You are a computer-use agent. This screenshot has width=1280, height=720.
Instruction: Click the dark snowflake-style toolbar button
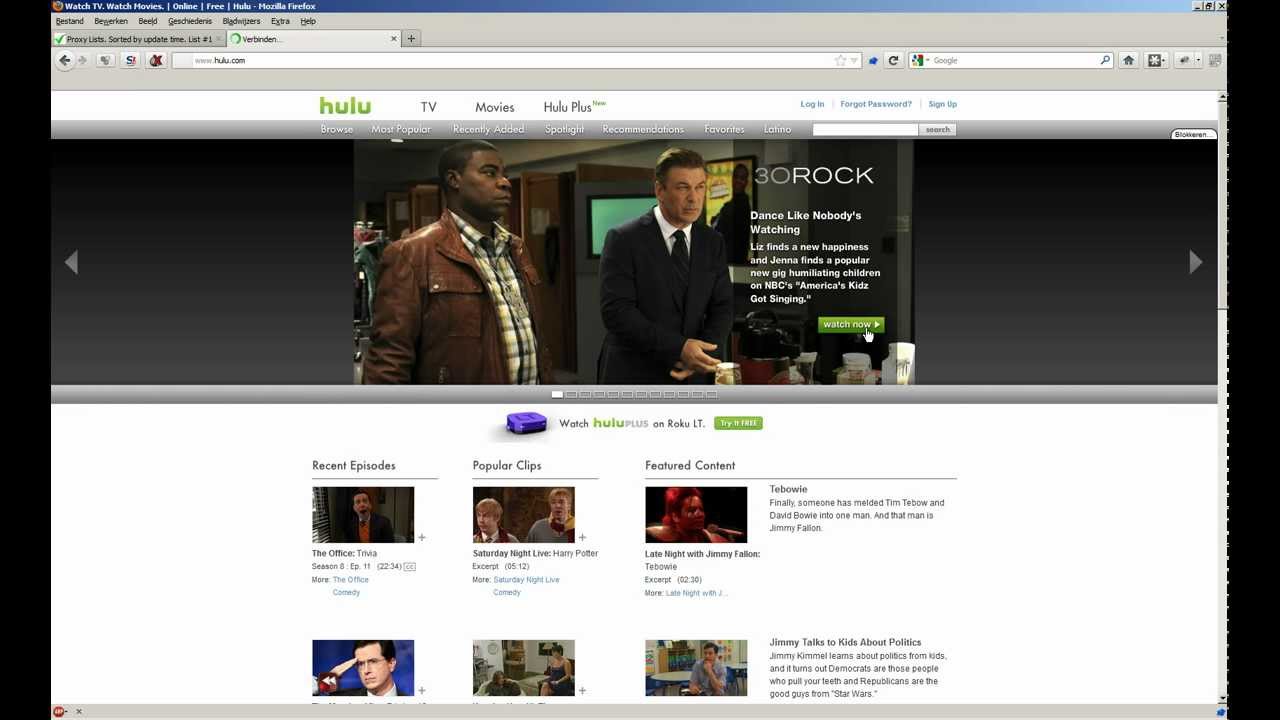[x=1155, y=60]
